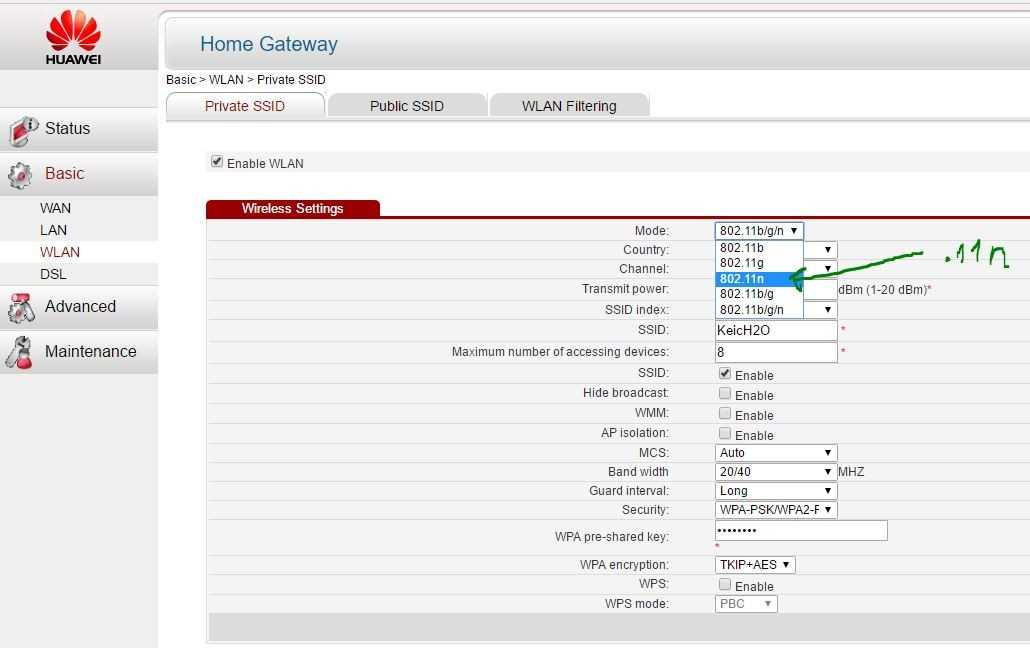The width and height of the screenshot is (1030, 648).
Task: Click the Huawei logo
Action: click(x=74, y=37)
